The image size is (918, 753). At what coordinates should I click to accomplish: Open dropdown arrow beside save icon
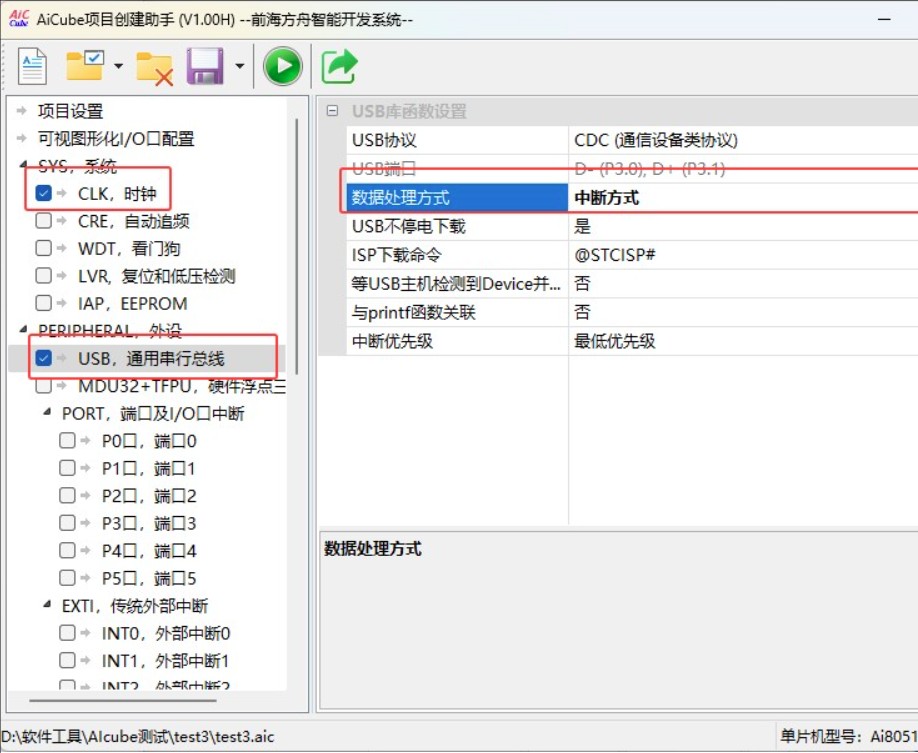pyautogui.click(x=239, y=66)
